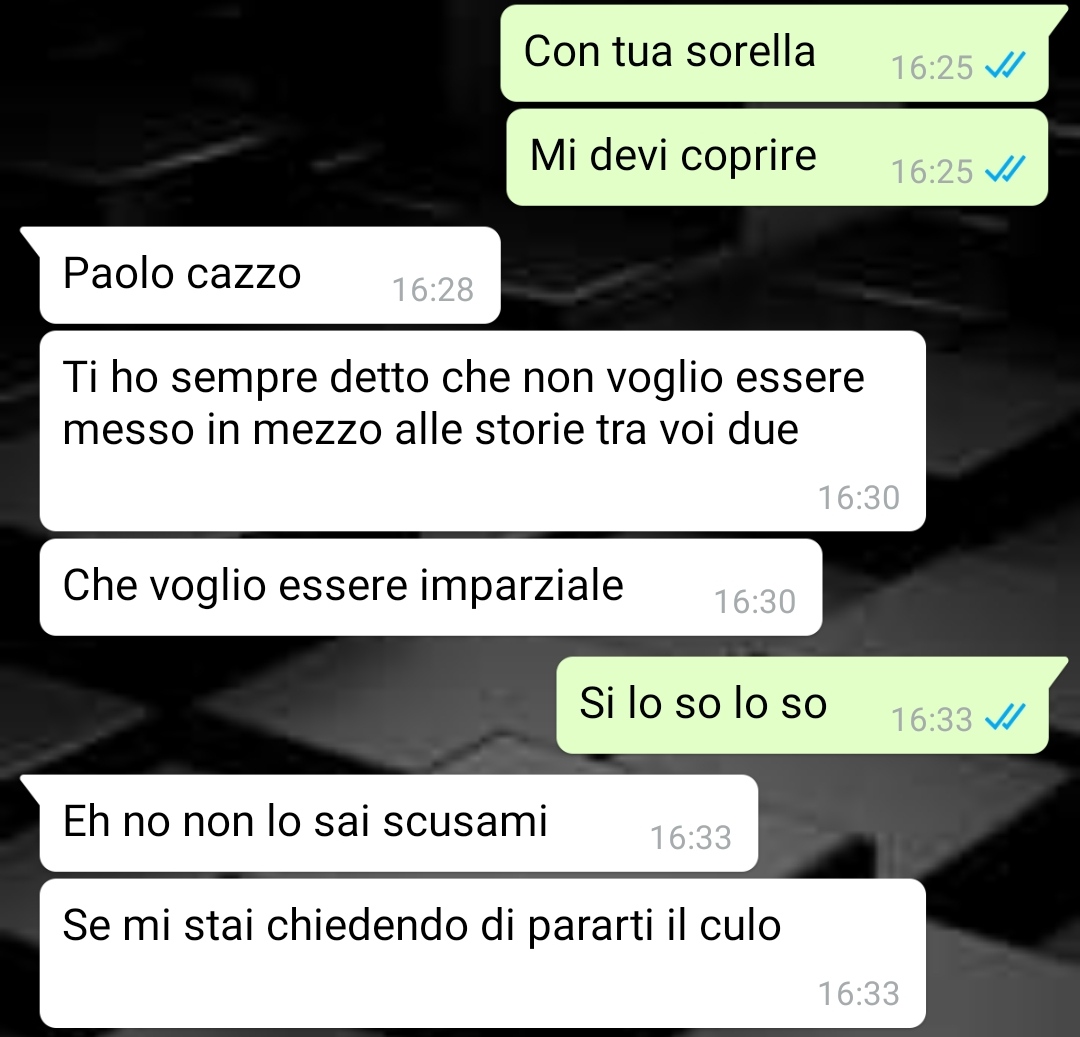1080x1037 pixels.
Task: Click 16:33 timestamp under 'pararti il culo'
Action: [x=859, y=994]
